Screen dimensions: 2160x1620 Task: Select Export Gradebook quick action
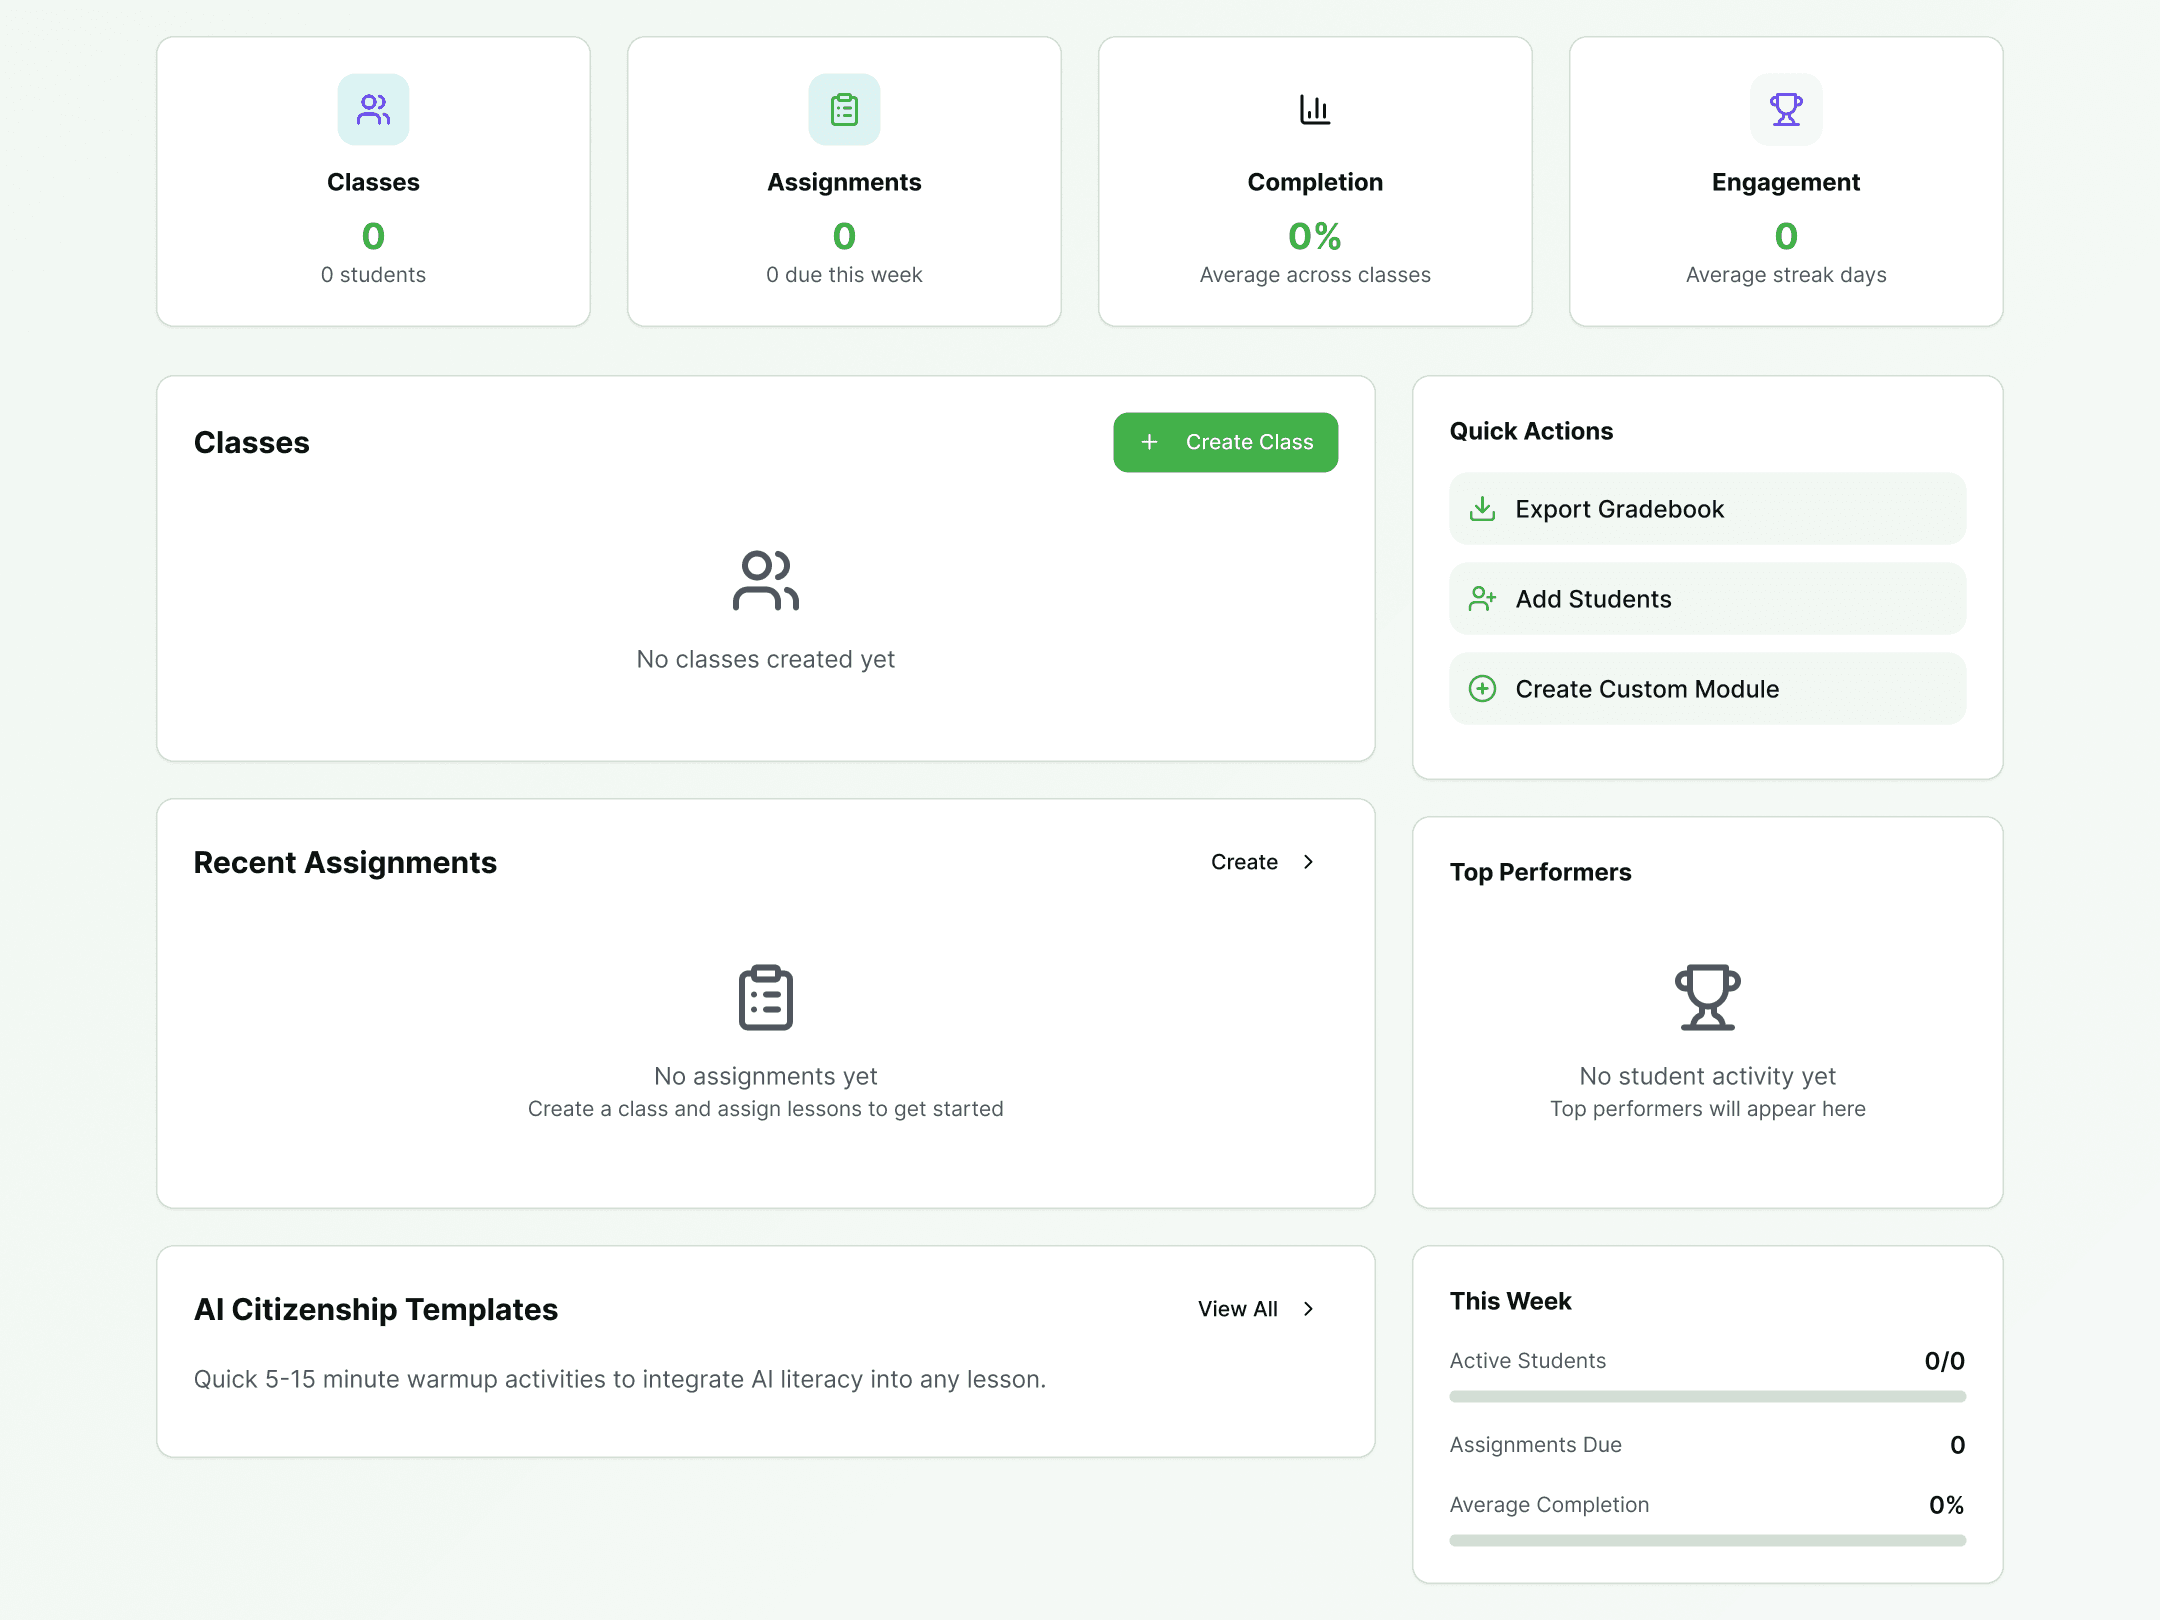1706,508
